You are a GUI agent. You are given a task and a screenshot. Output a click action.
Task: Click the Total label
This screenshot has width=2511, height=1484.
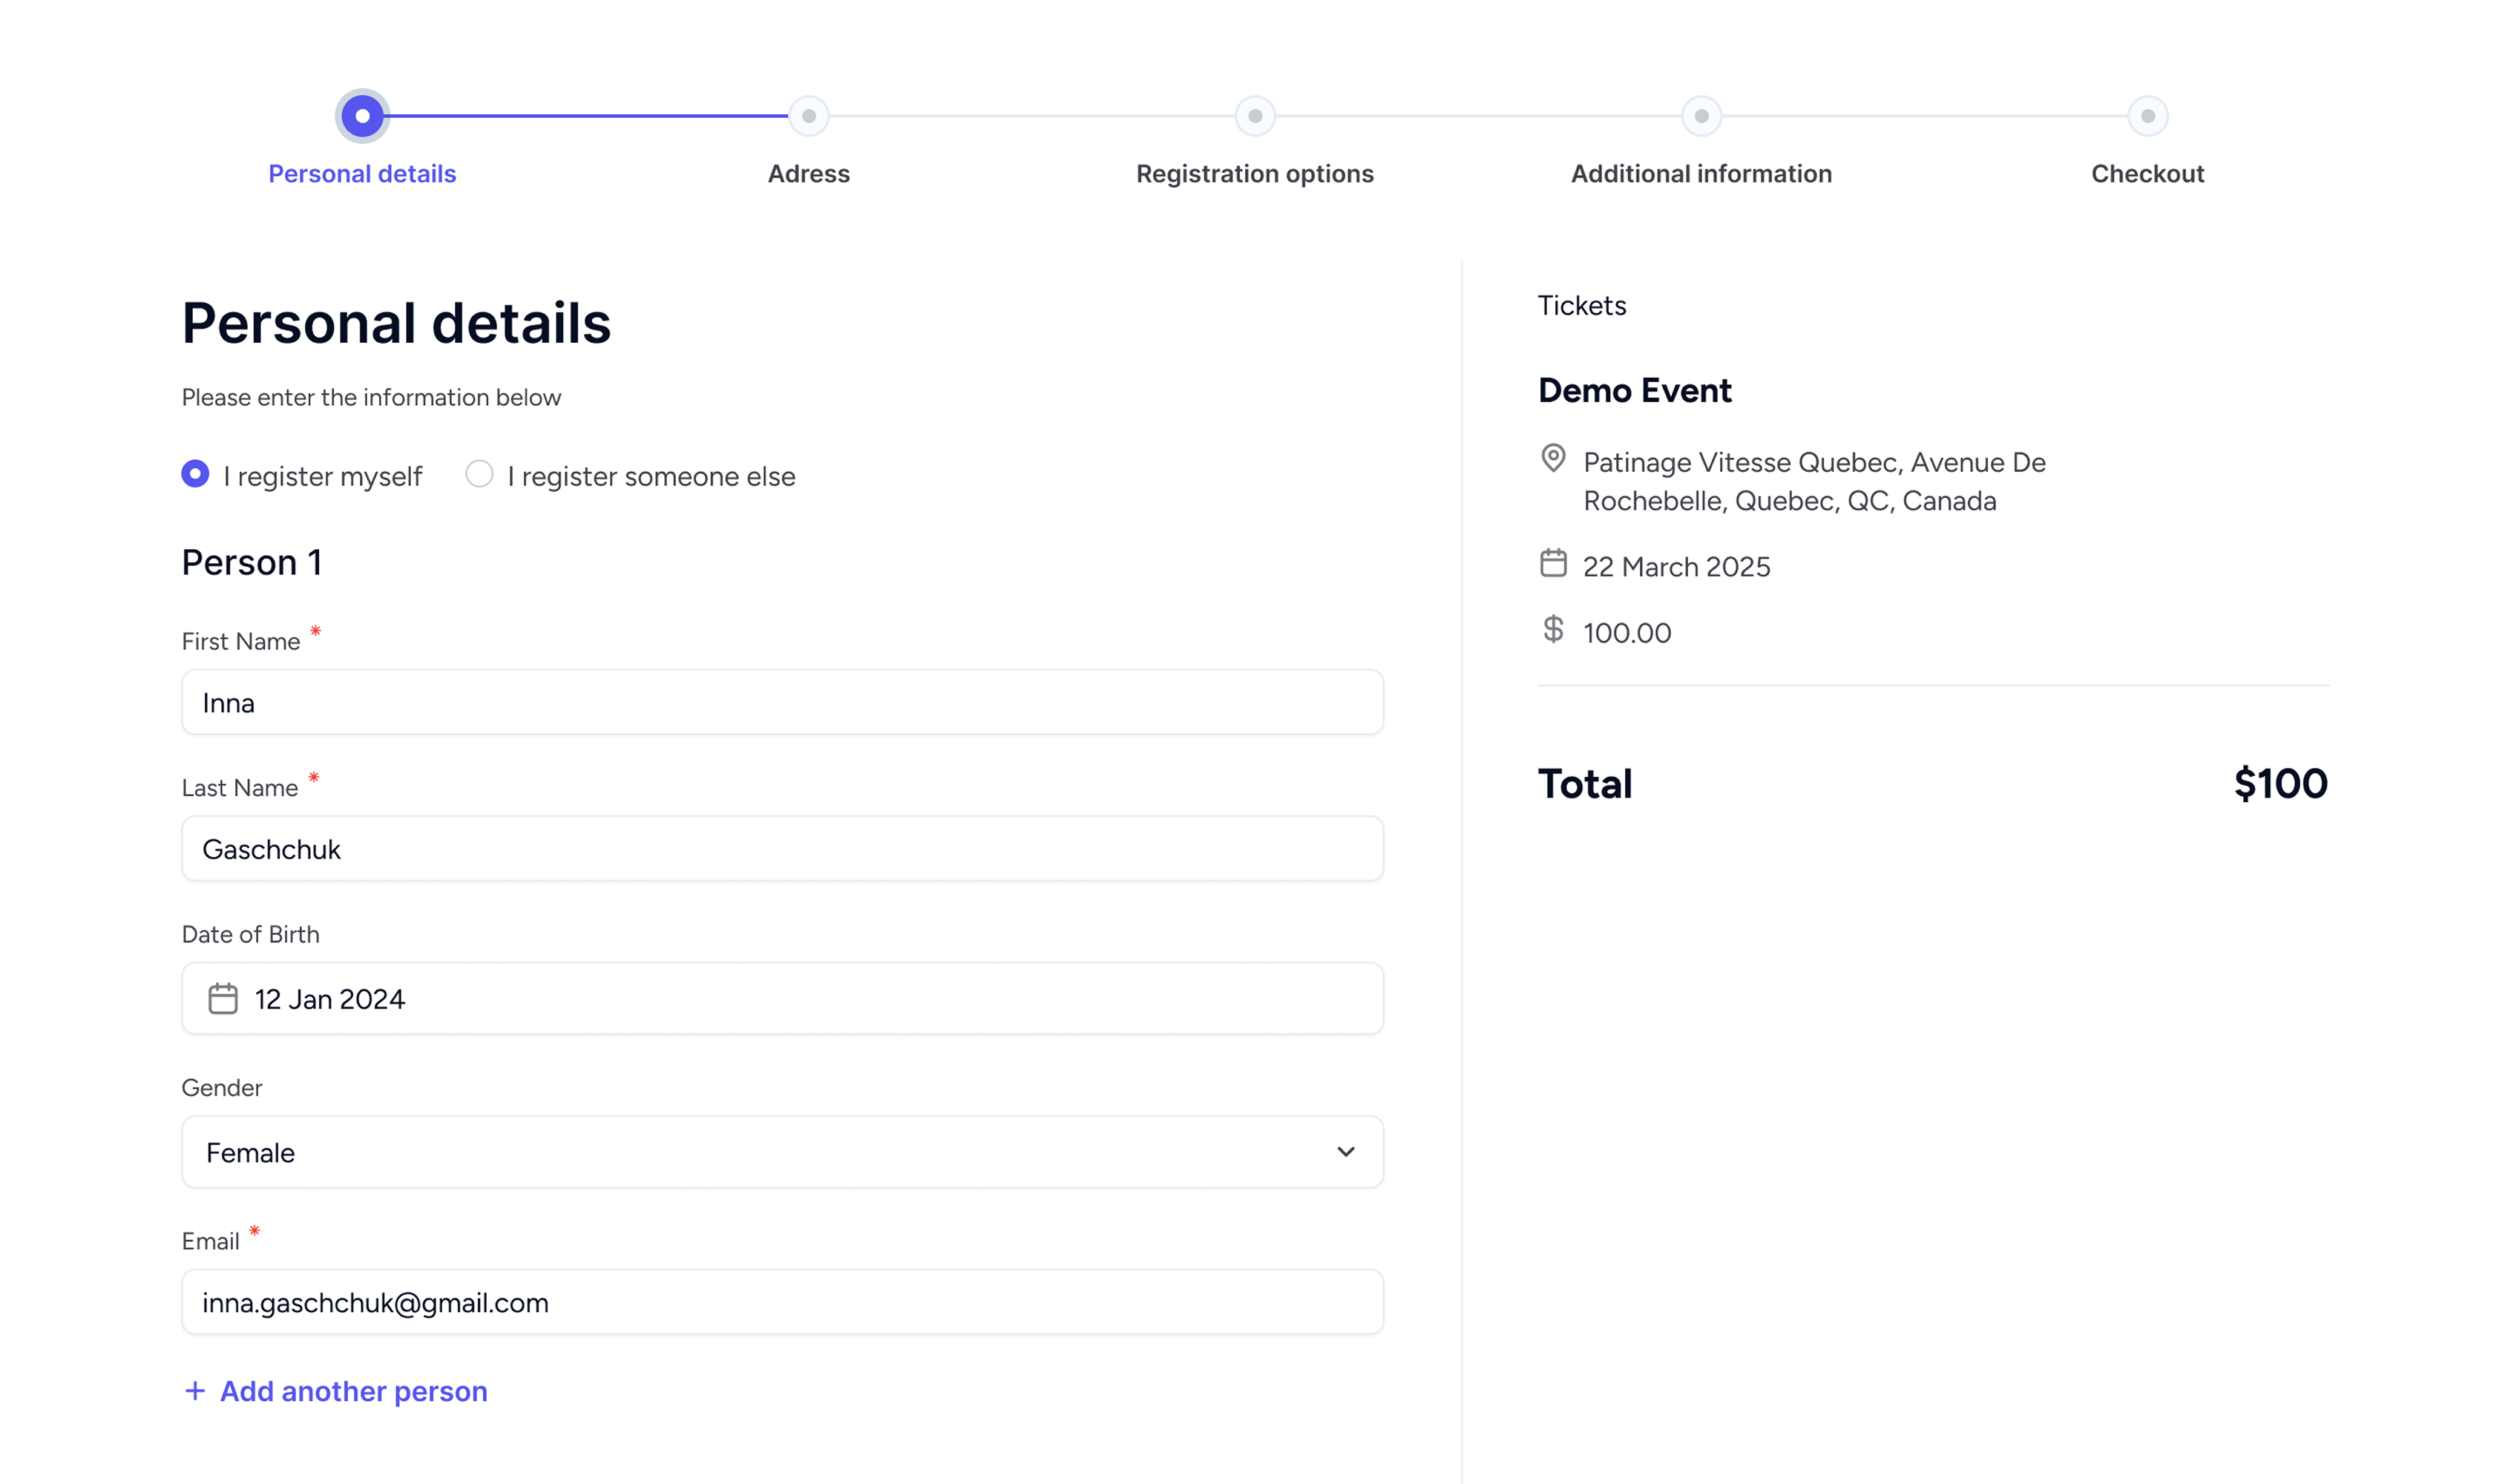point(1584,784)
